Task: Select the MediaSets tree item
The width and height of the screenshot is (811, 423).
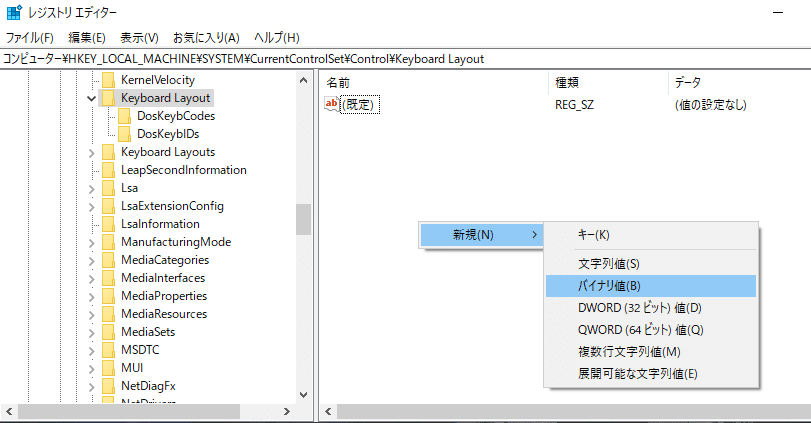Action: (148, 332)
